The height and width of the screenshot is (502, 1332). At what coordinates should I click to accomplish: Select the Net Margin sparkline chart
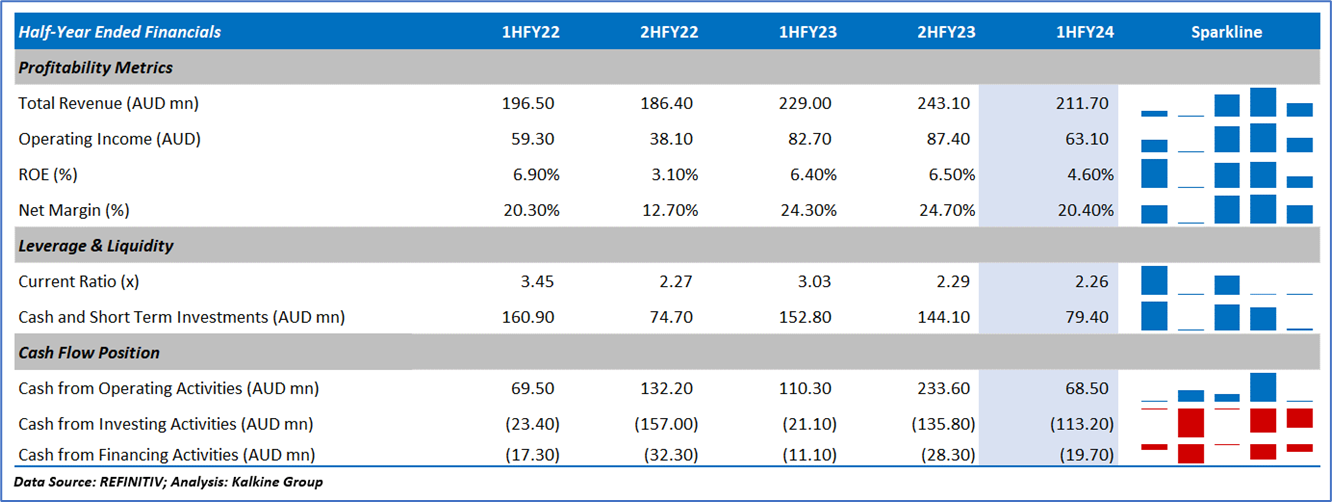[x=1226, y=209]
